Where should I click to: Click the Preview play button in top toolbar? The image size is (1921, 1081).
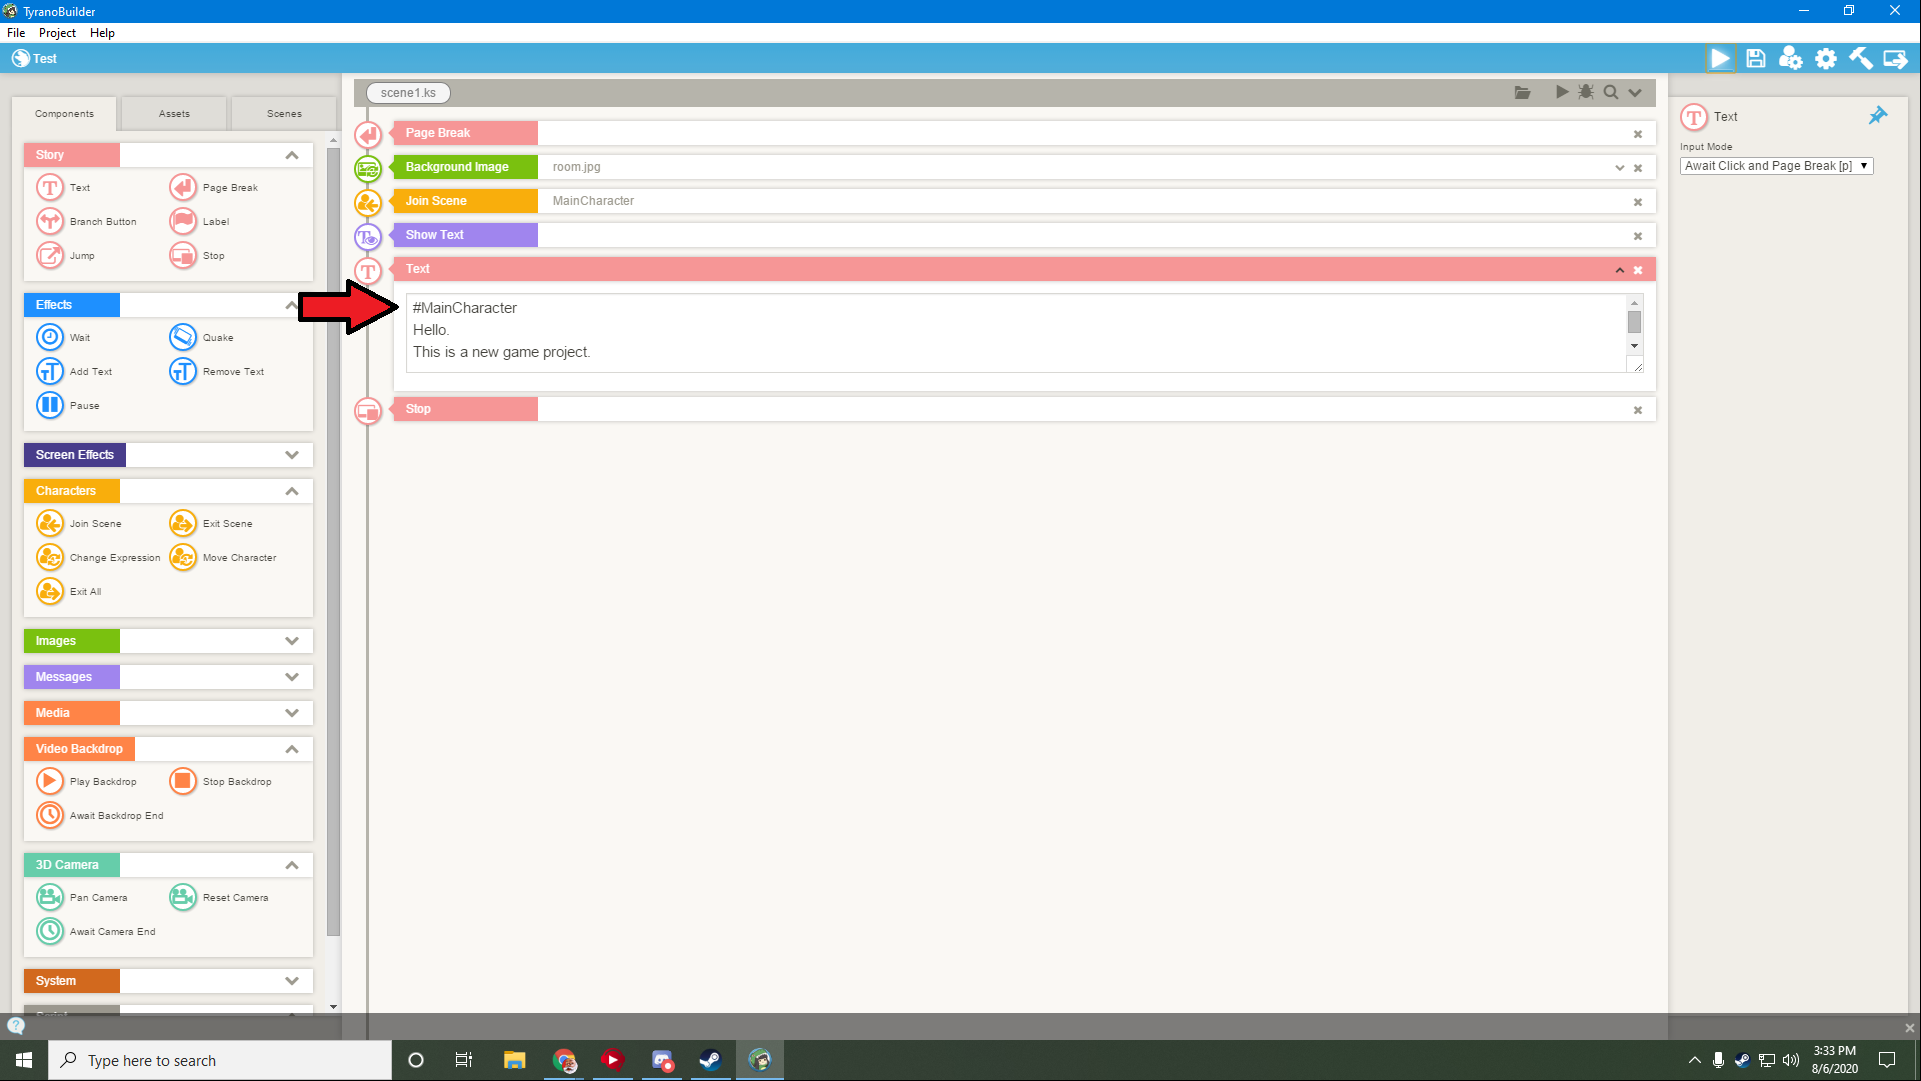coord(1720,59)
